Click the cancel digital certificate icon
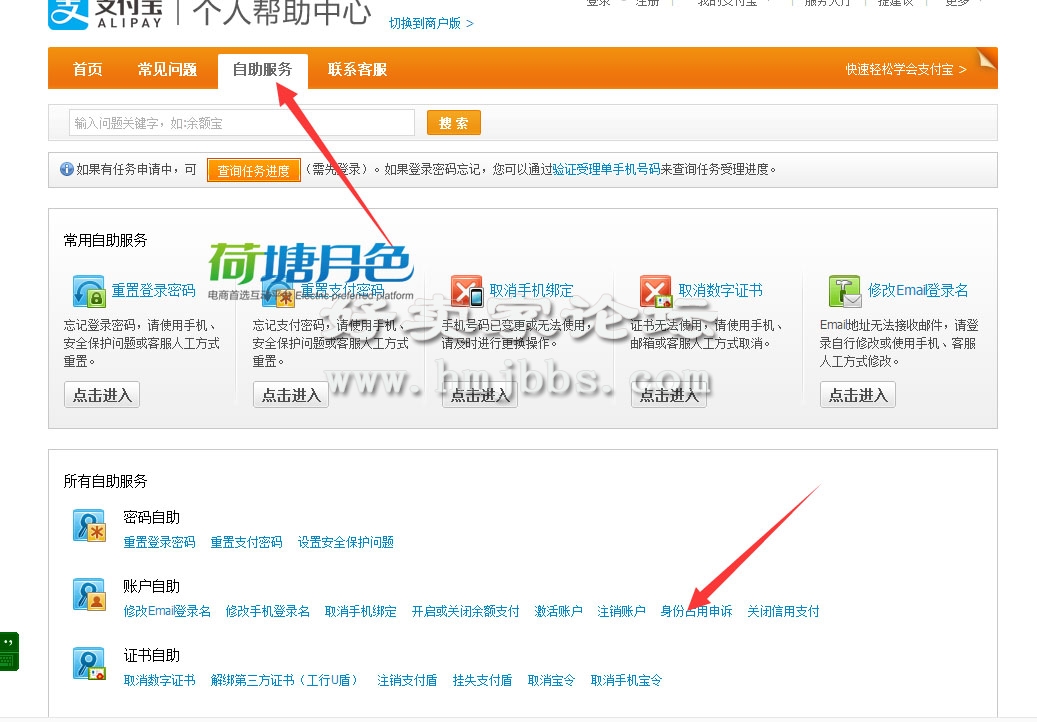This screenshot has width=1037, height=722. 655,291
